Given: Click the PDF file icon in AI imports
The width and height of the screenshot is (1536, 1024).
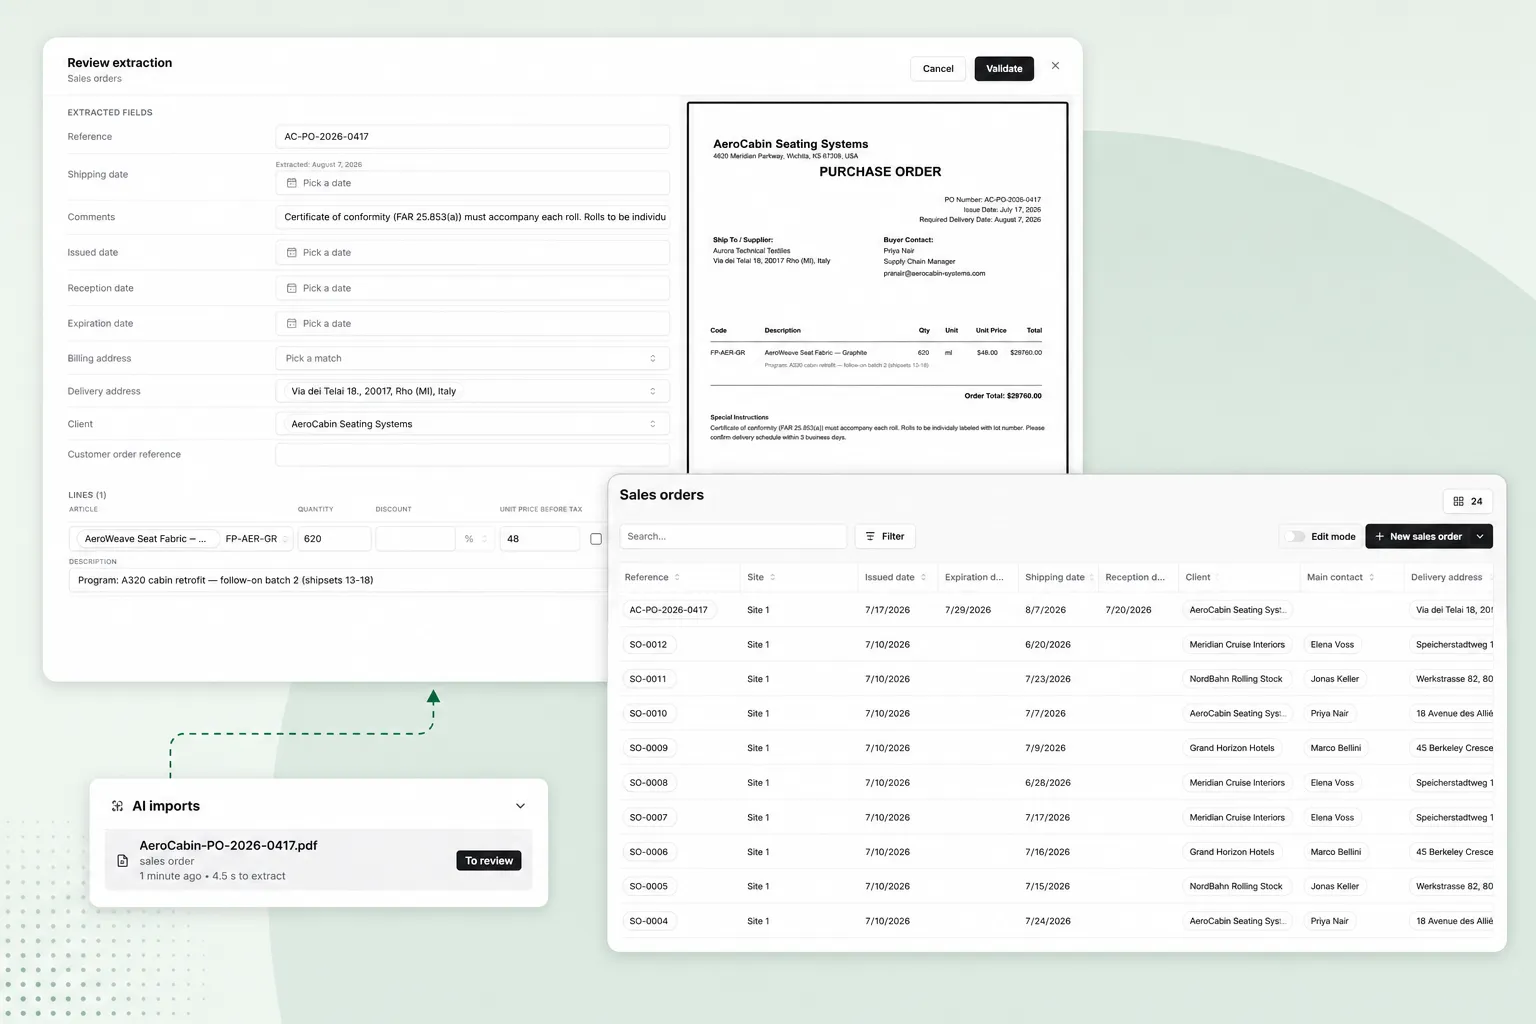Looking at the screenshot, I should [x=123, y=861].
